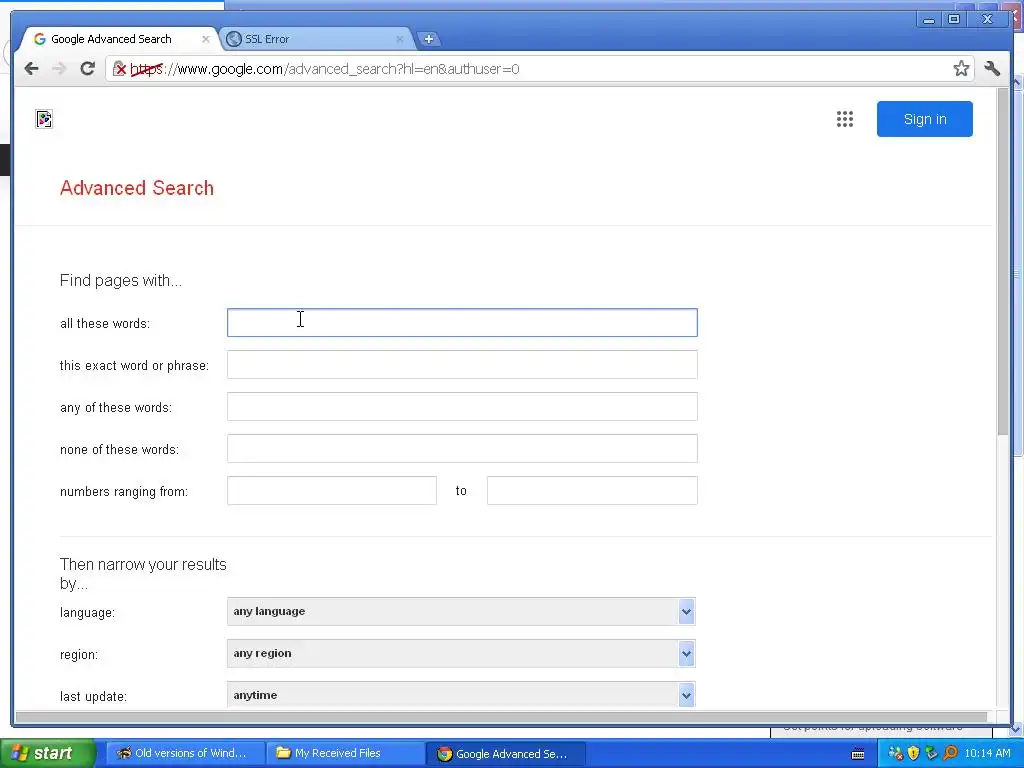Viewport: 1024px width, 768px height.
Task: Sign in to Google account
Action: (x=924, y=119)
